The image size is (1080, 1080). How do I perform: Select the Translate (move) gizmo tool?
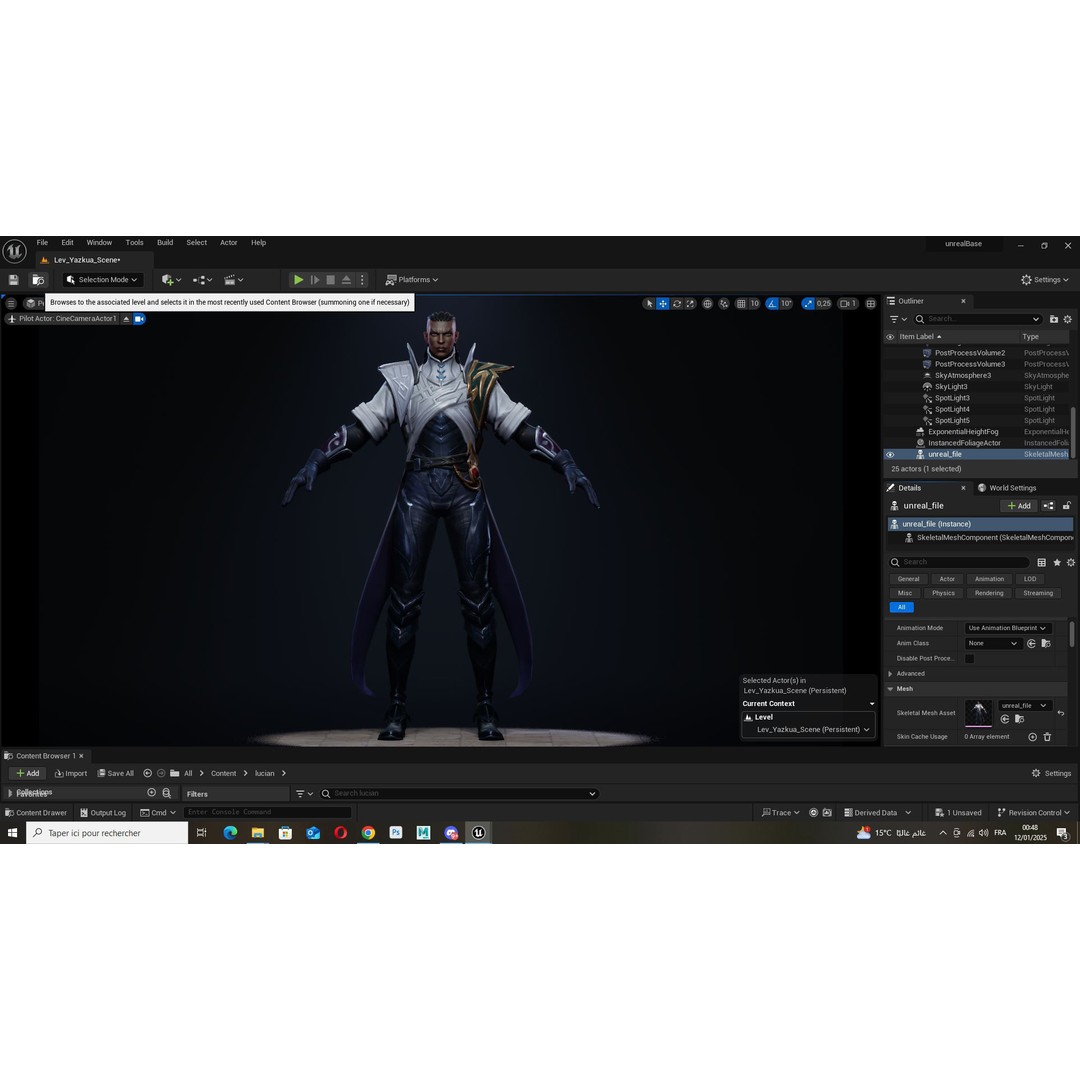[663, 303]
